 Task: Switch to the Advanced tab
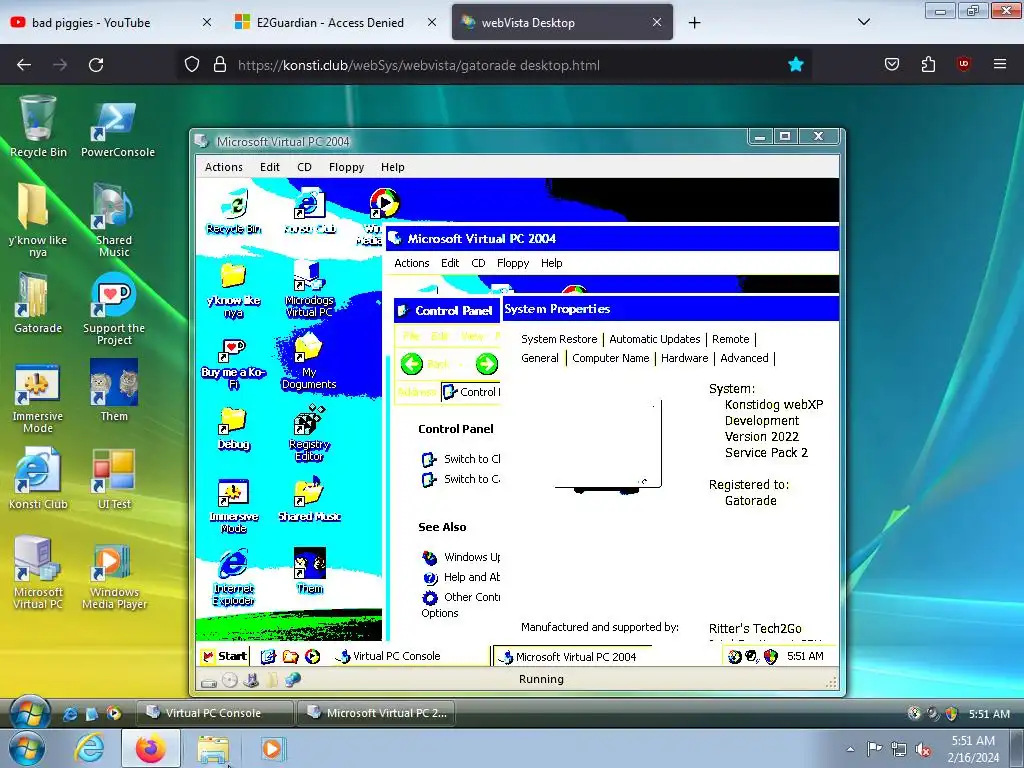[x=744, y=358]
